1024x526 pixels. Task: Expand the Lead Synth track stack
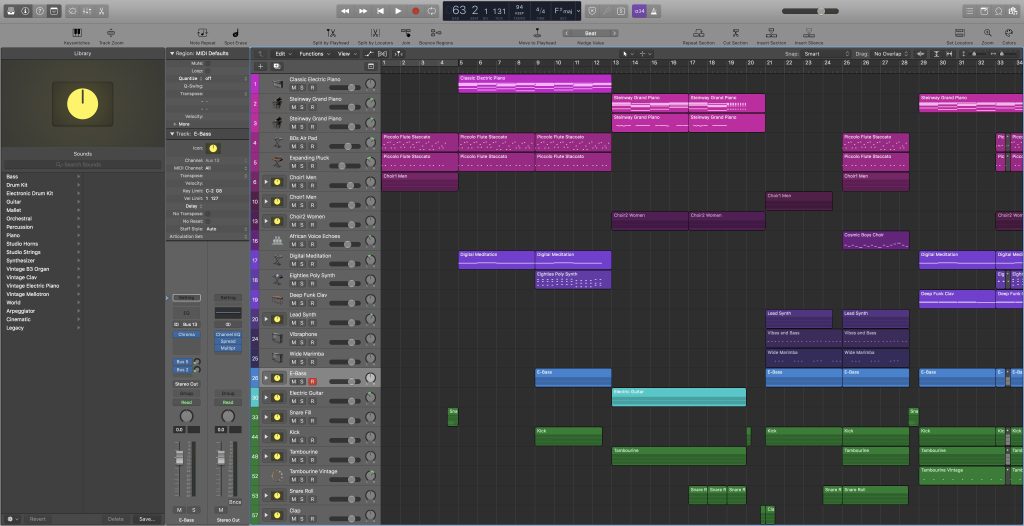266,319
